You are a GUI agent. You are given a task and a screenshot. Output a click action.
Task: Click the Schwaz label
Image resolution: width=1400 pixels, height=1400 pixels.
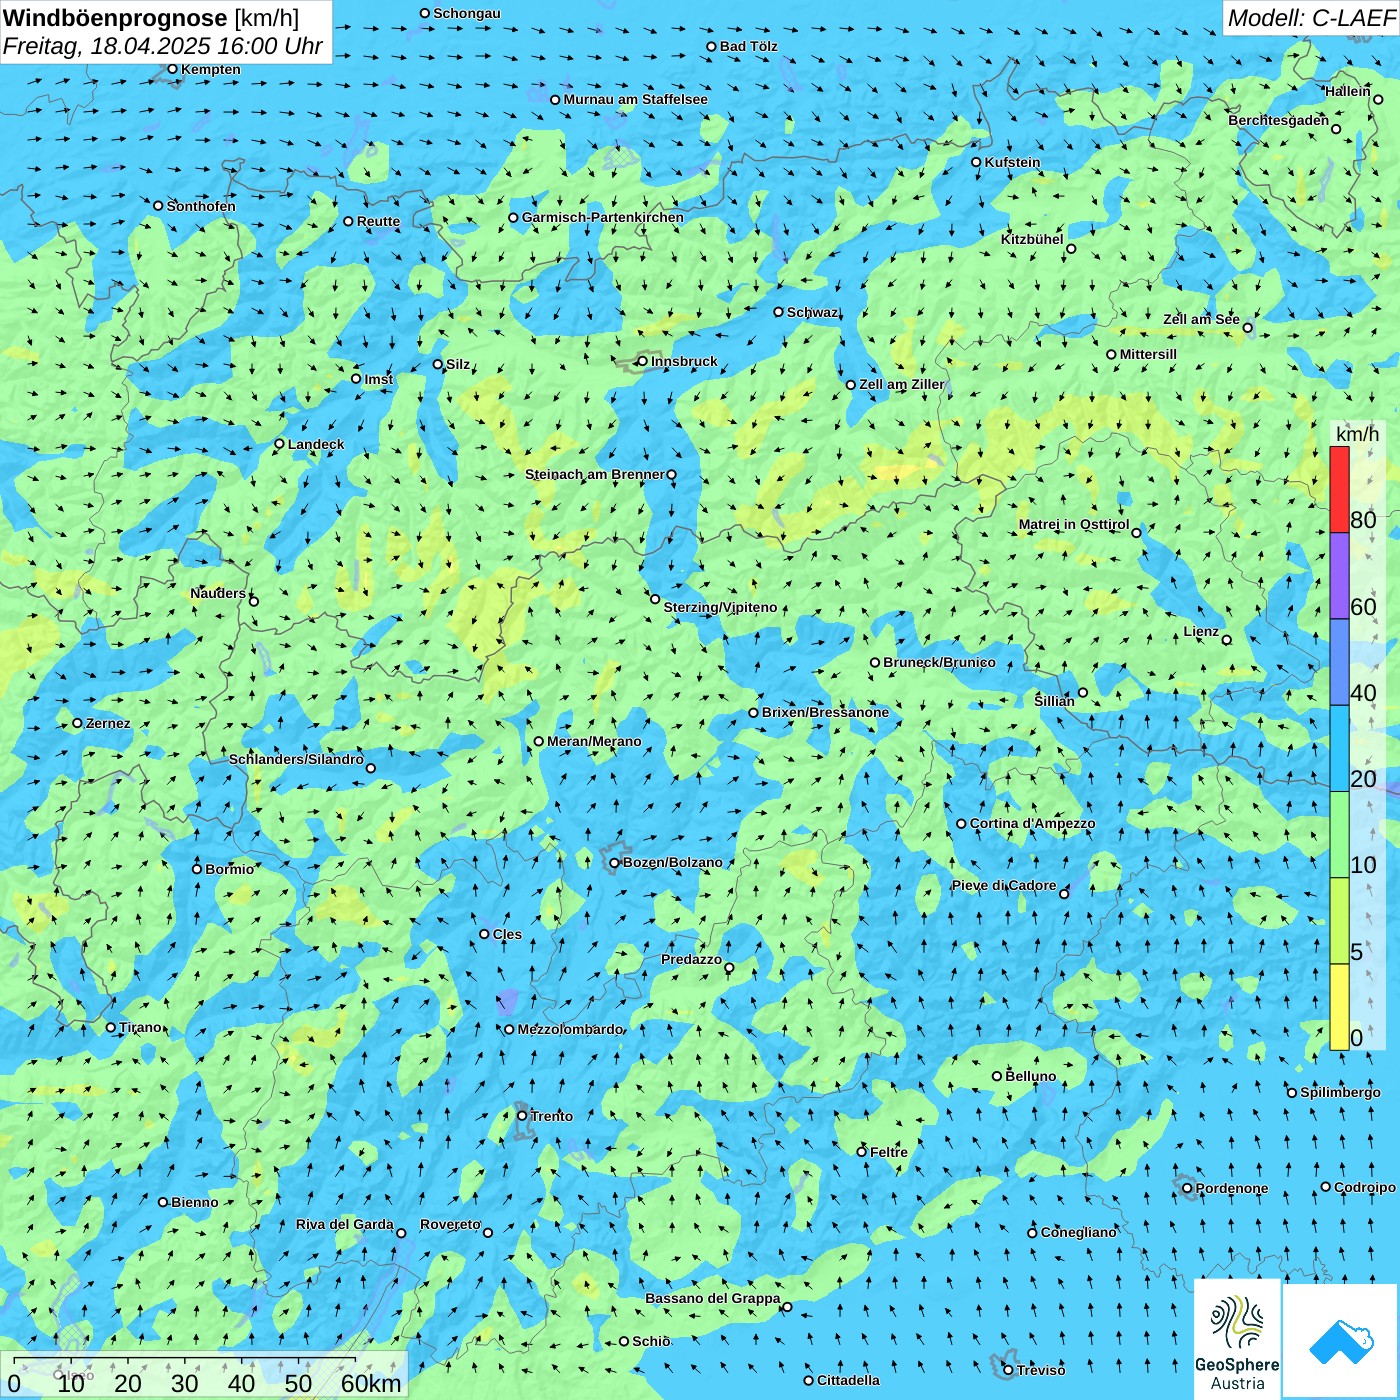(x=812, y=312)
